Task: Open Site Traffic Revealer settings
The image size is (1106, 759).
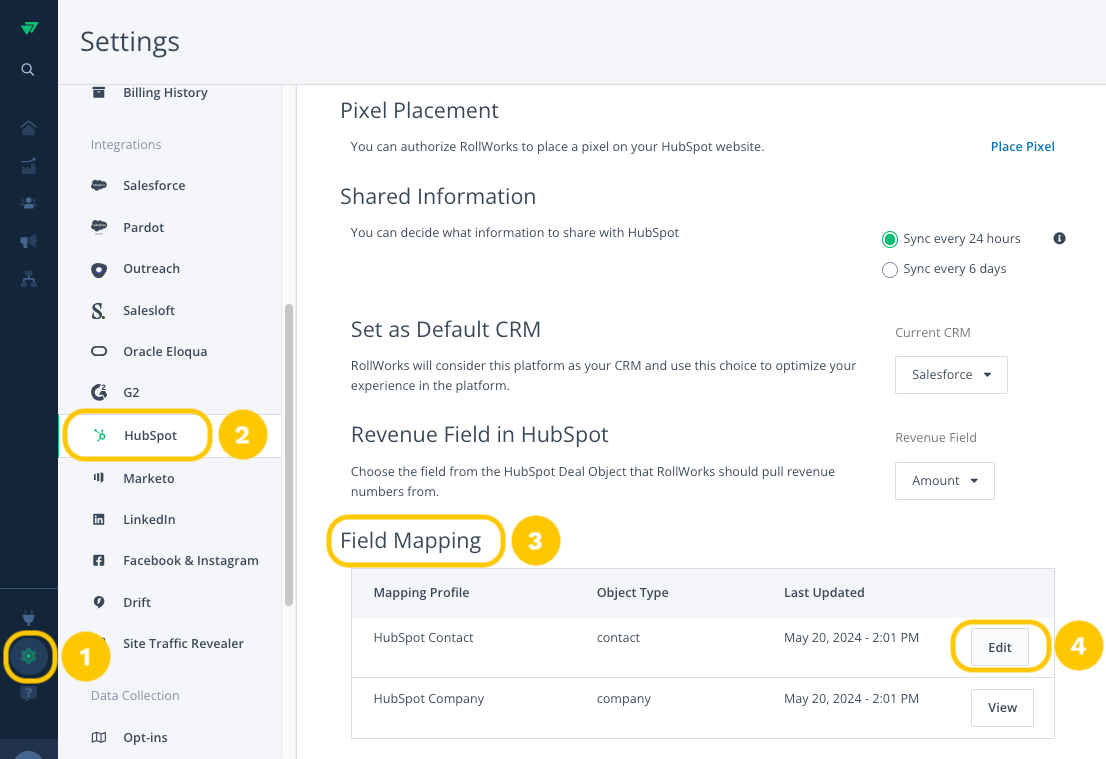Action: (183, 643)
